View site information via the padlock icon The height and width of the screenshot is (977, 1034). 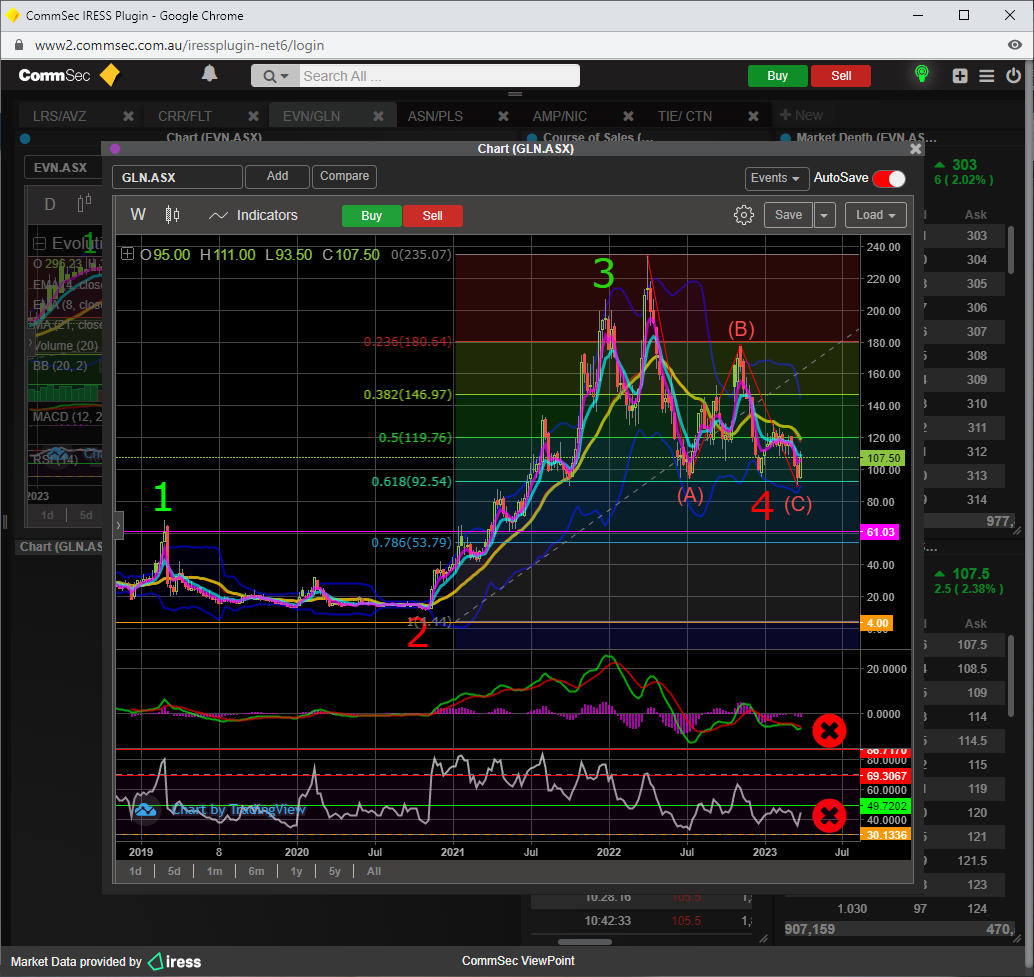(19, 45)
